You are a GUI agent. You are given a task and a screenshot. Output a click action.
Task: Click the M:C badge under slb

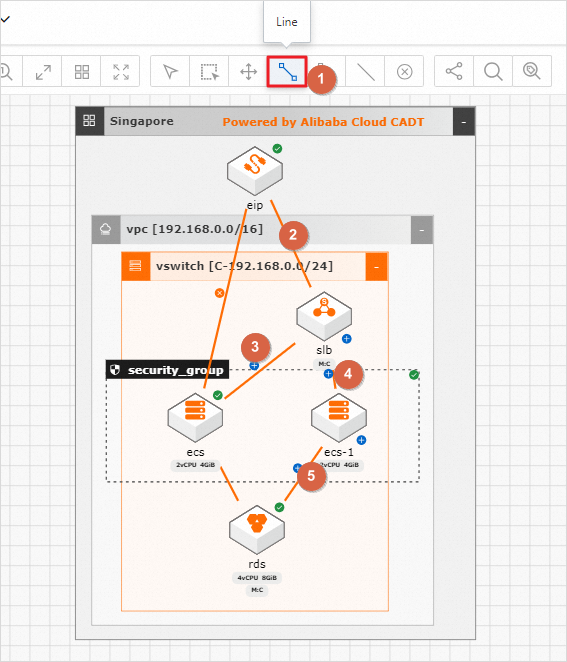[x=324, y=364]
